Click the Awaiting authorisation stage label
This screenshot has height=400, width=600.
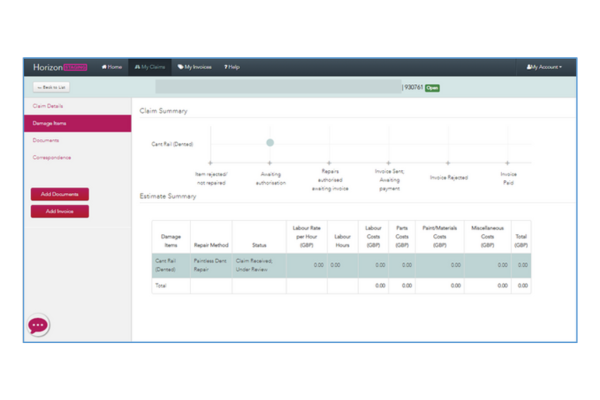pos(271,178)
